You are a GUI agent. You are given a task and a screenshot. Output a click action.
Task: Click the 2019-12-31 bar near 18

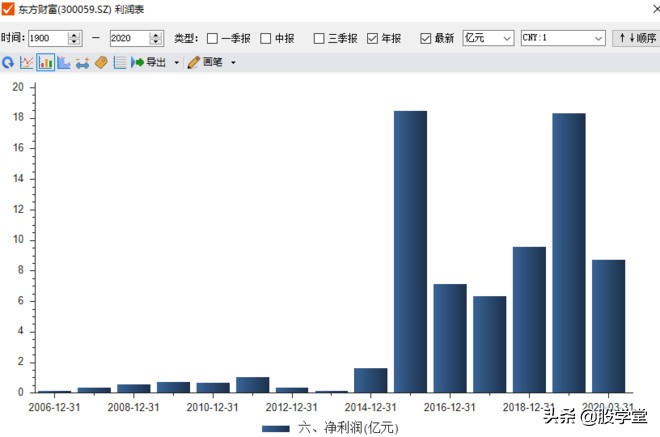[x=569, y=253]
